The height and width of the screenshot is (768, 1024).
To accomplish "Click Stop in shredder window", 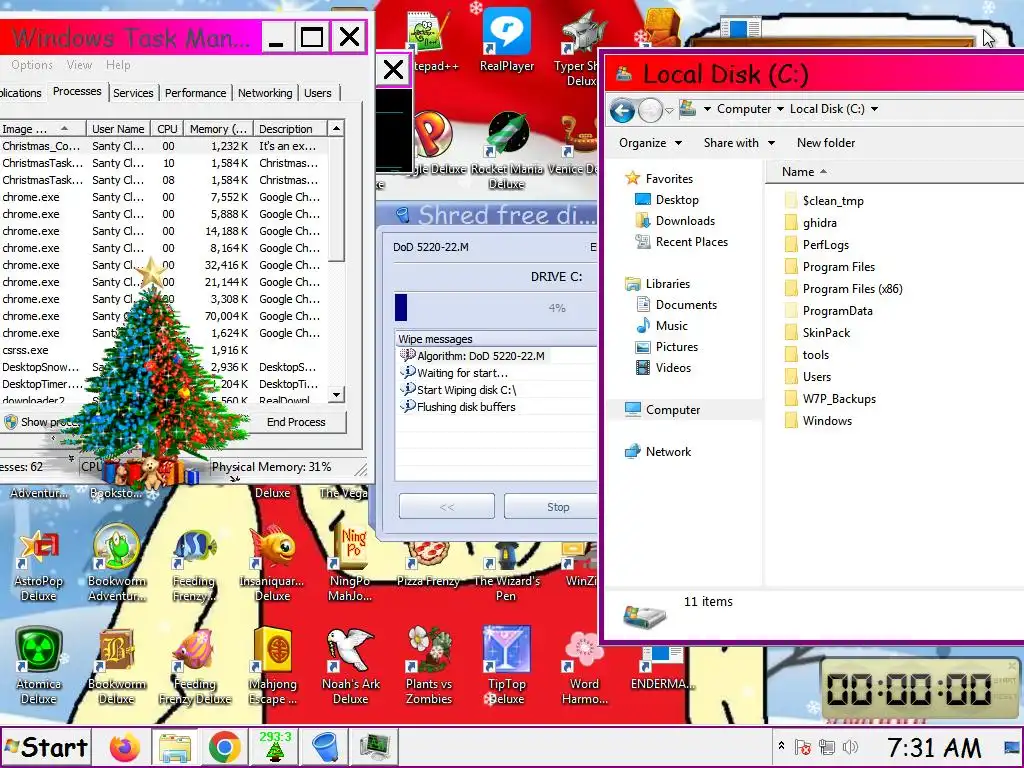I will 554,507.
